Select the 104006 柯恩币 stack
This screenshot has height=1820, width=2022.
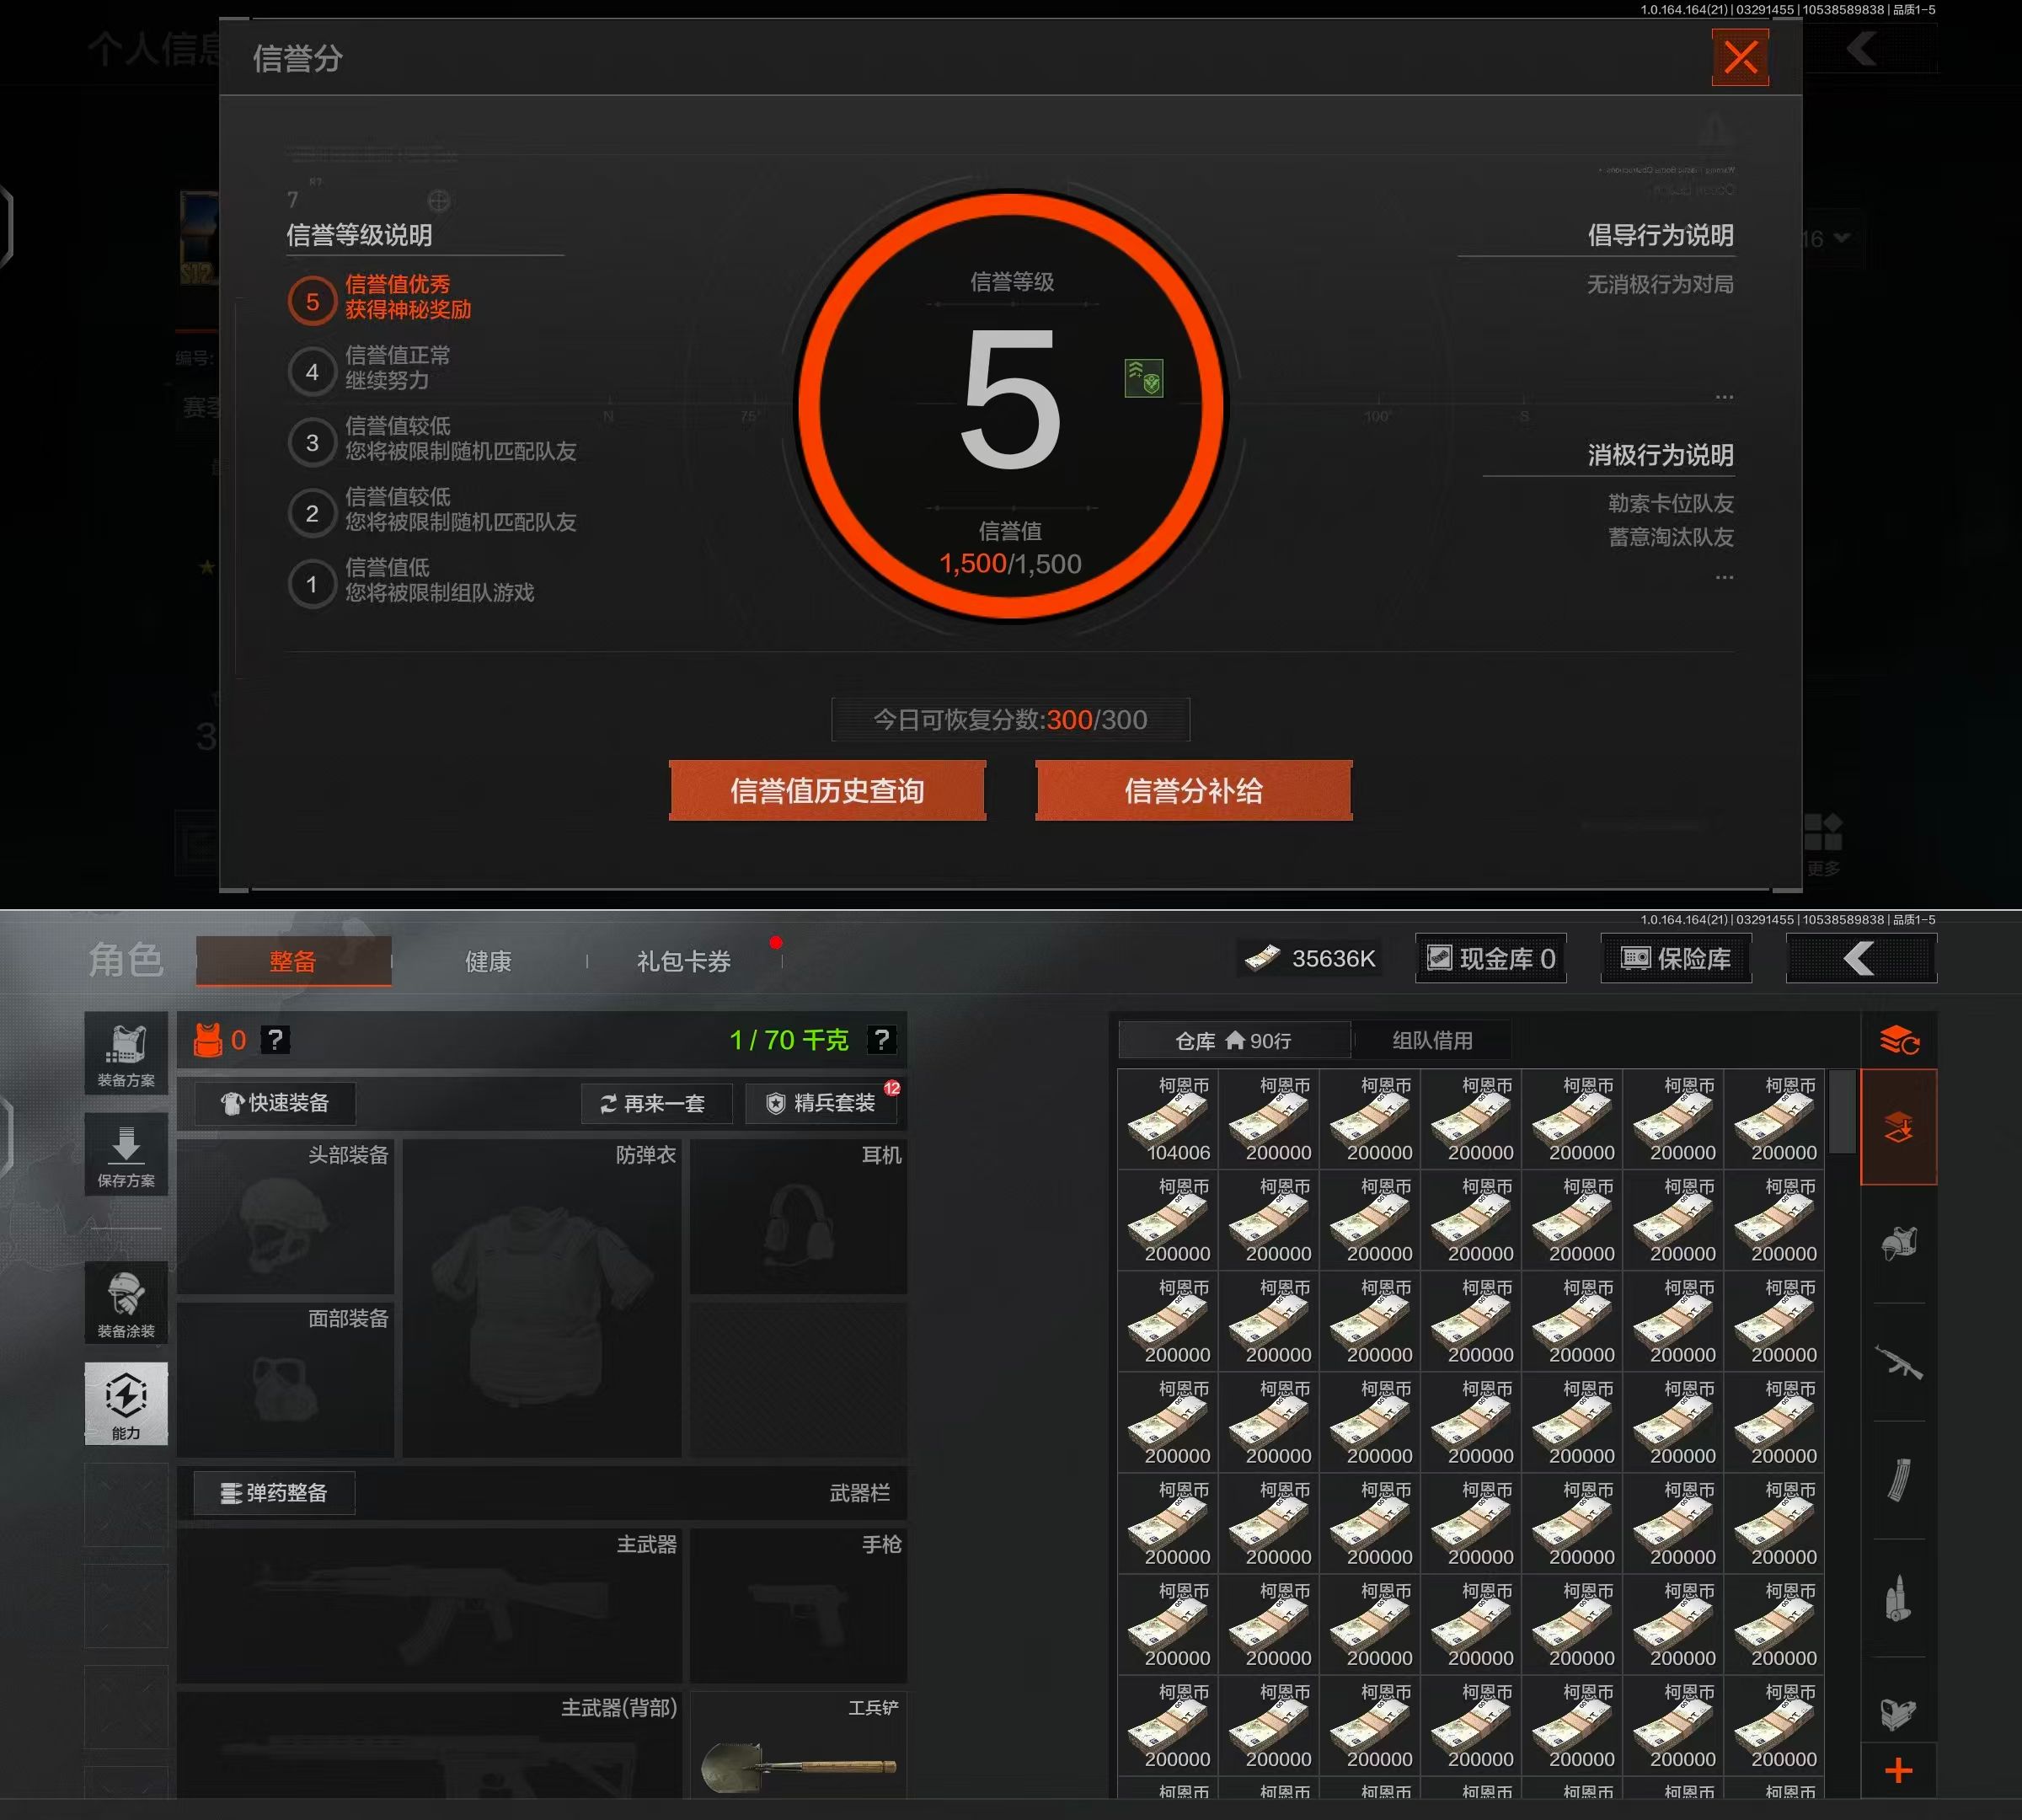coord(1168,1120)
